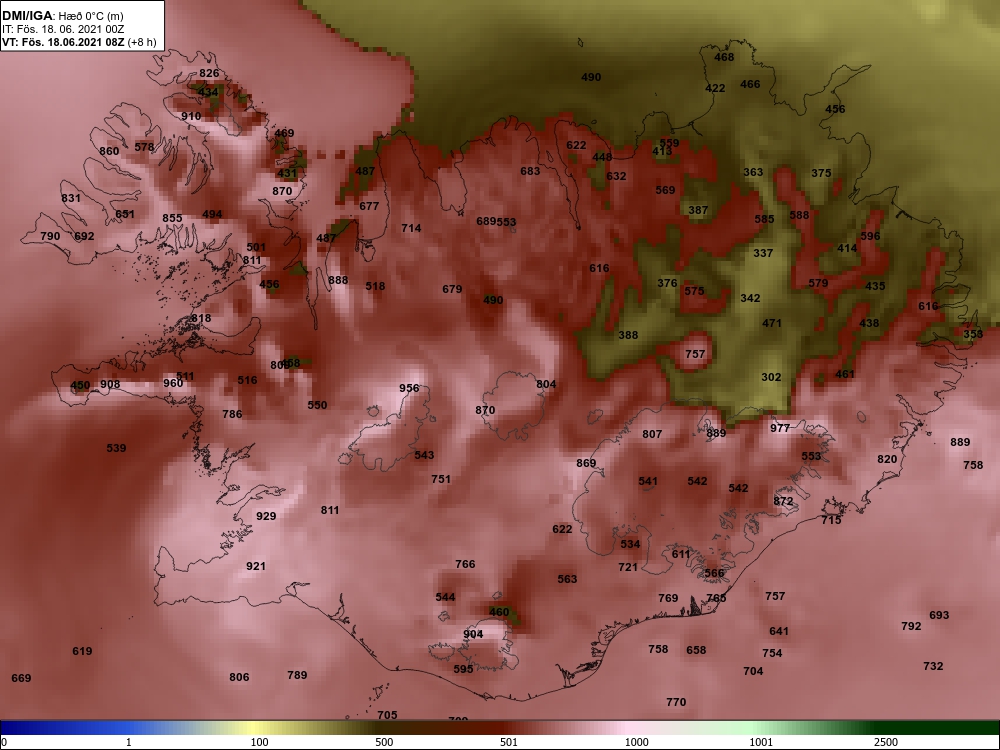Select the 683 map label
Viewport: 1000px width, 750px height.
(x=530, y=171)
